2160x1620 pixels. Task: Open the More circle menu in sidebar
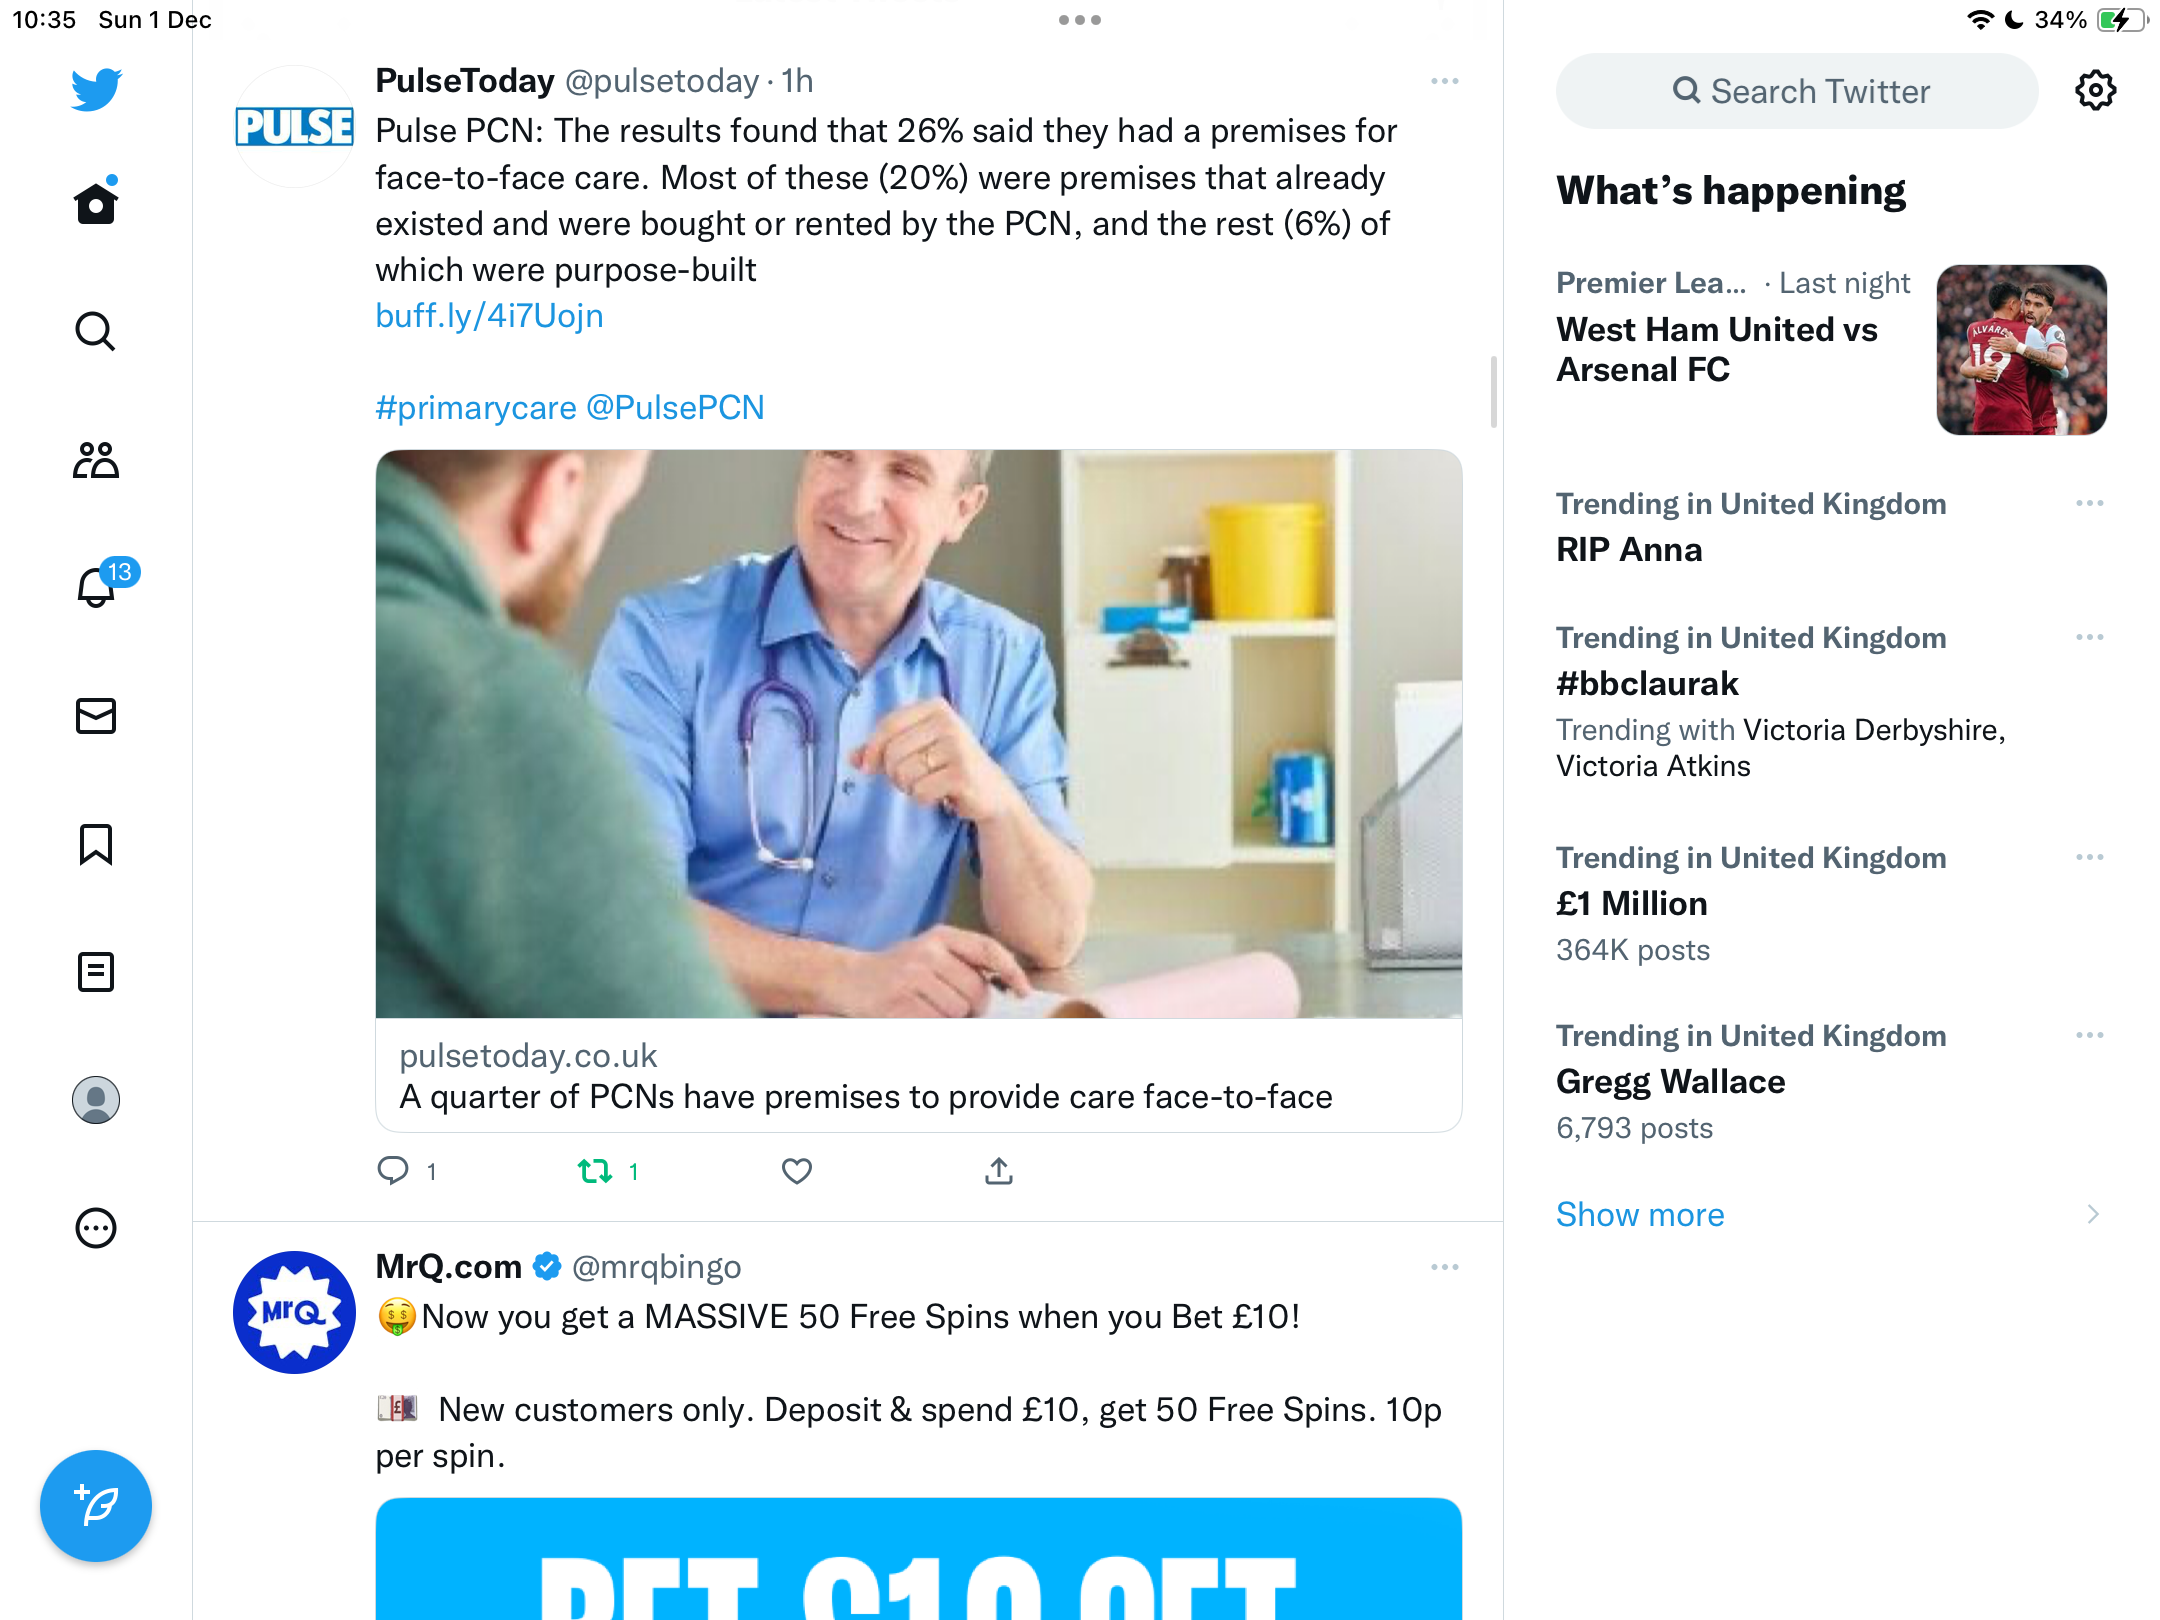click(96, 1228)
